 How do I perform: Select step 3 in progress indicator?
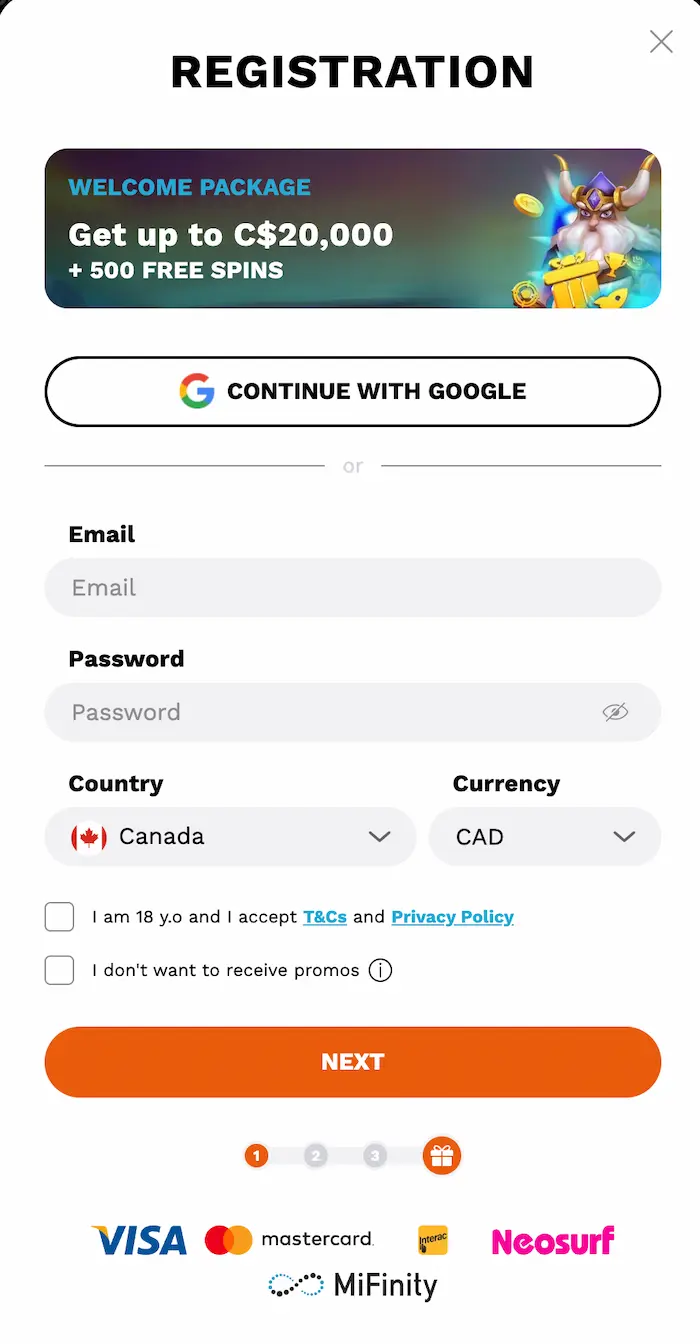[375, 1156]
